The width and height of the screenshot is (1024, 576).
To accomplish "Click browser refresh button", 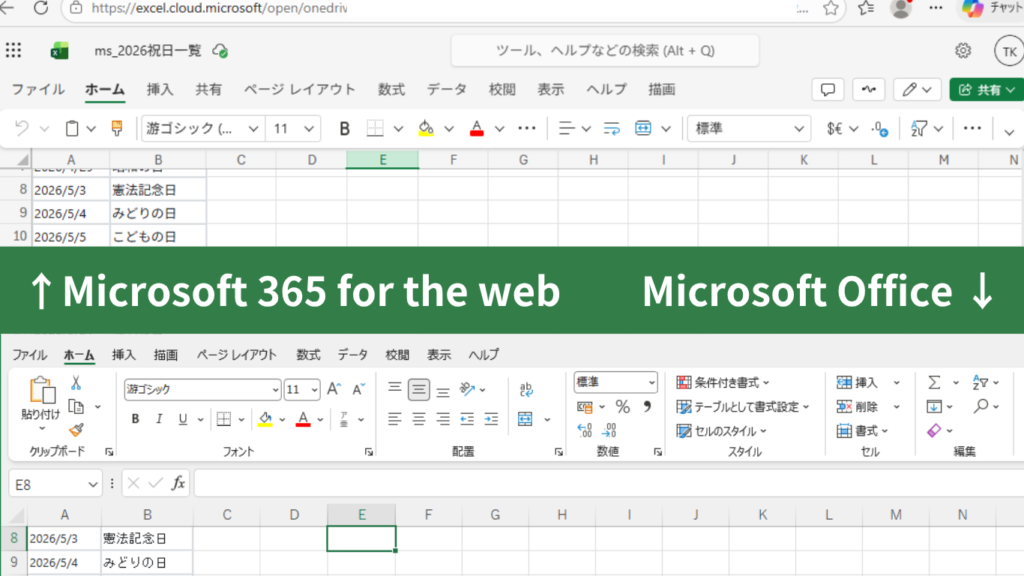I will pyautogui.click(x=40, y=8).
